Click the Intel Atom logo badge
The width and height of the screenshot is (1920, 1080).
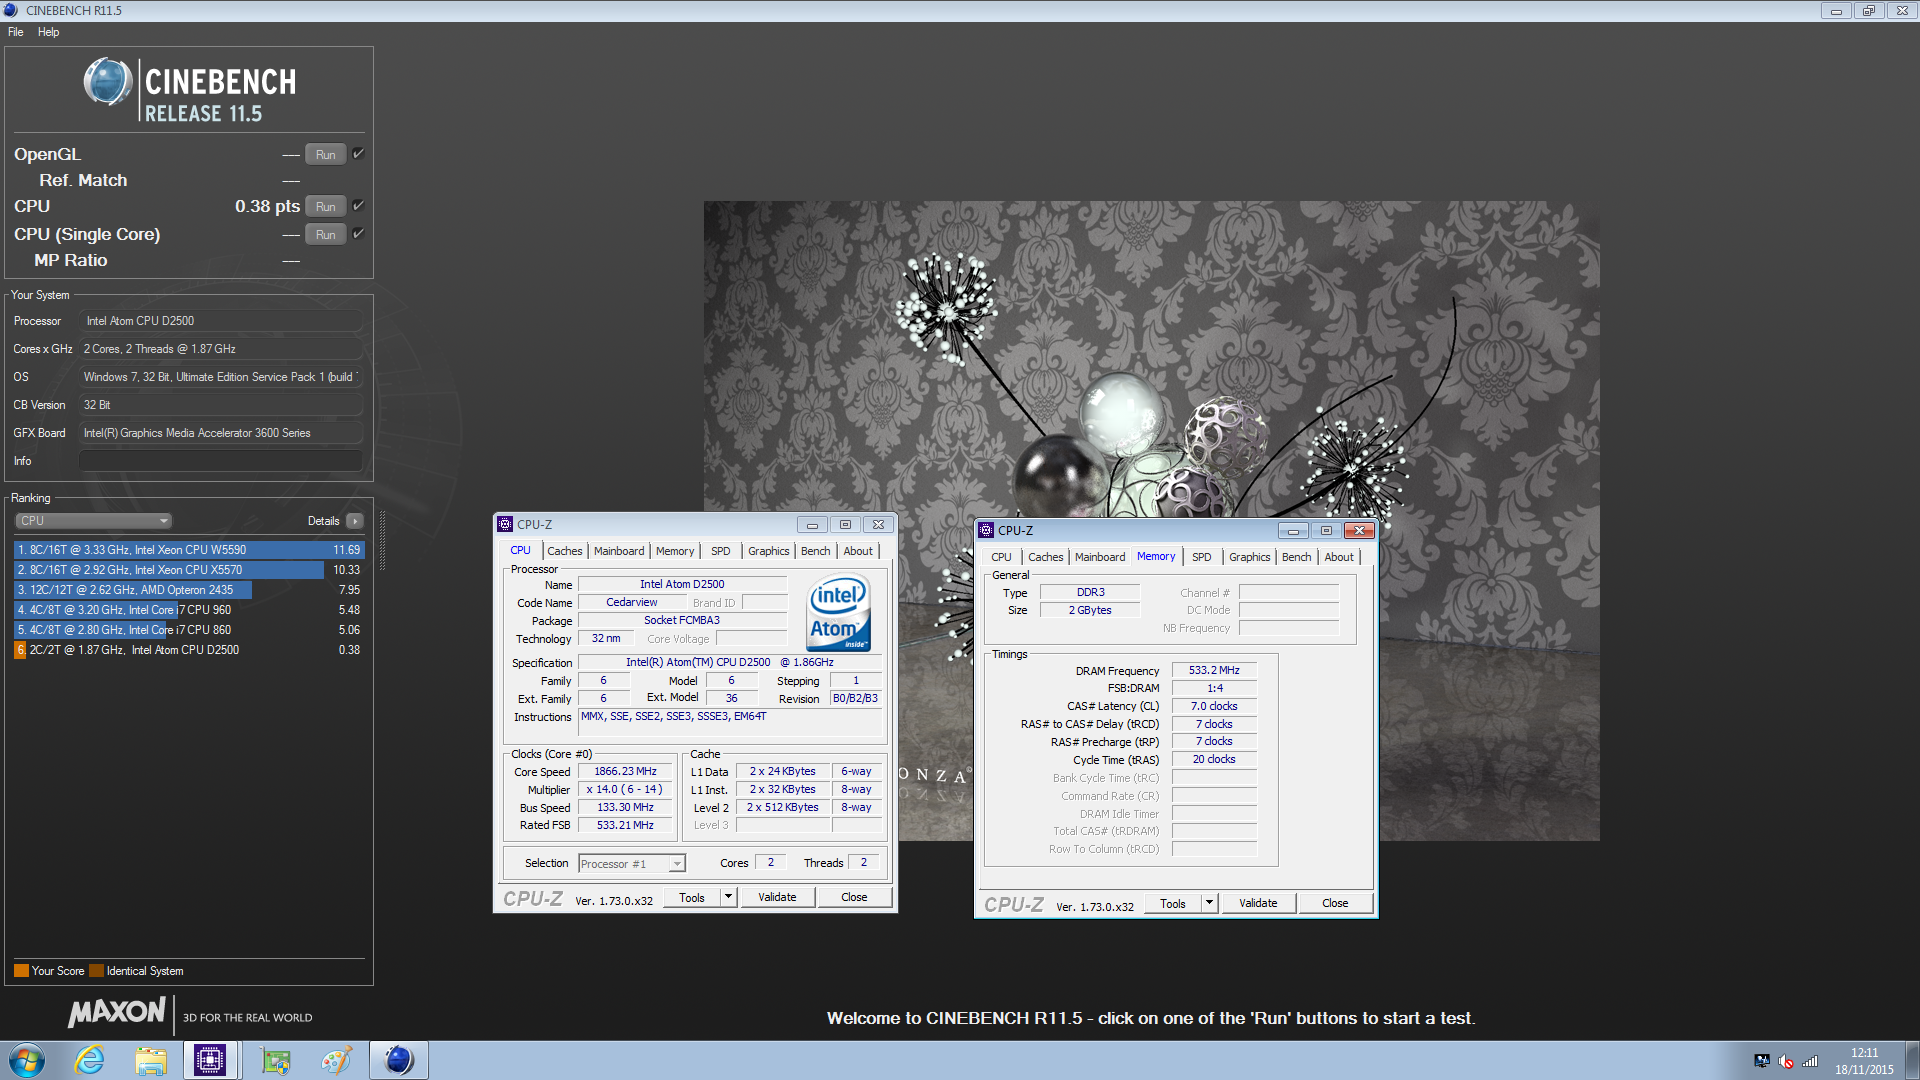(x=838, y=612)
